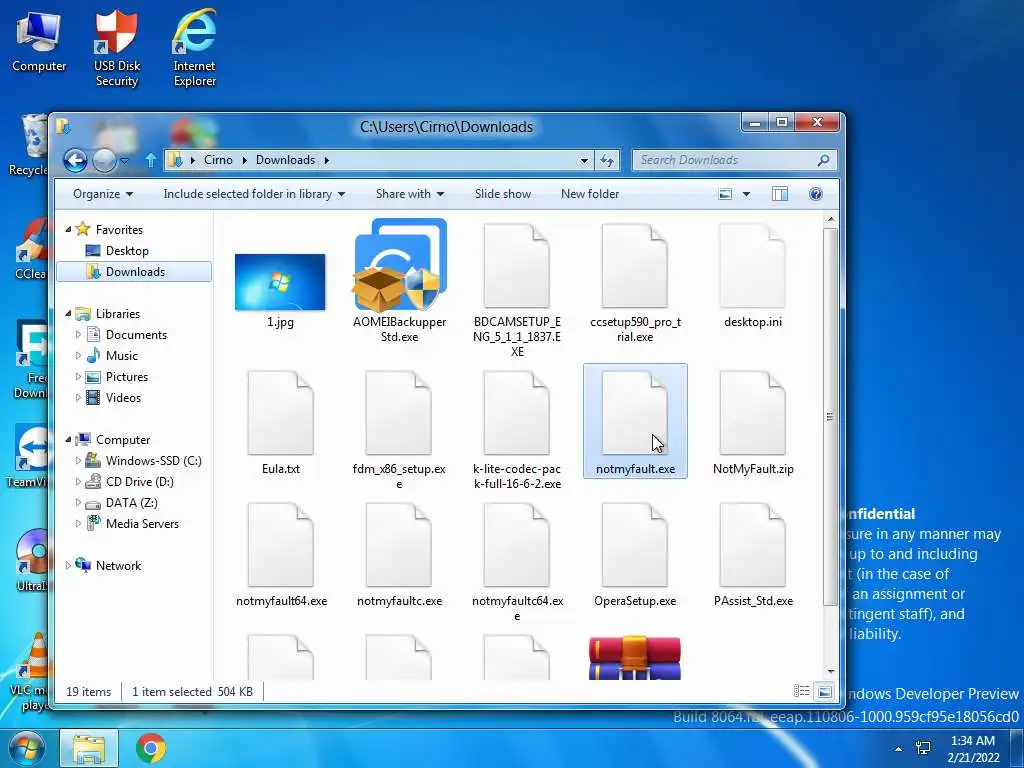Open address bar history dropdown

(x=584, y=161)
